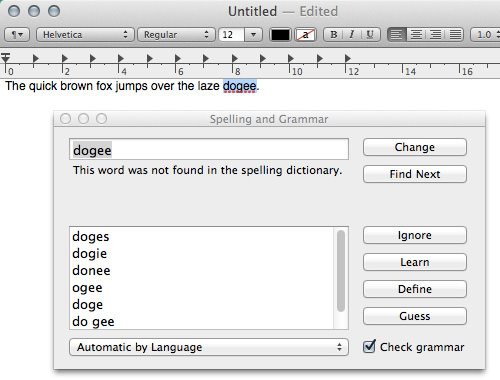Viewport: 500px width, 380px height.
Task: Select the suggestion 'dogie'
Action: [201, 253]
